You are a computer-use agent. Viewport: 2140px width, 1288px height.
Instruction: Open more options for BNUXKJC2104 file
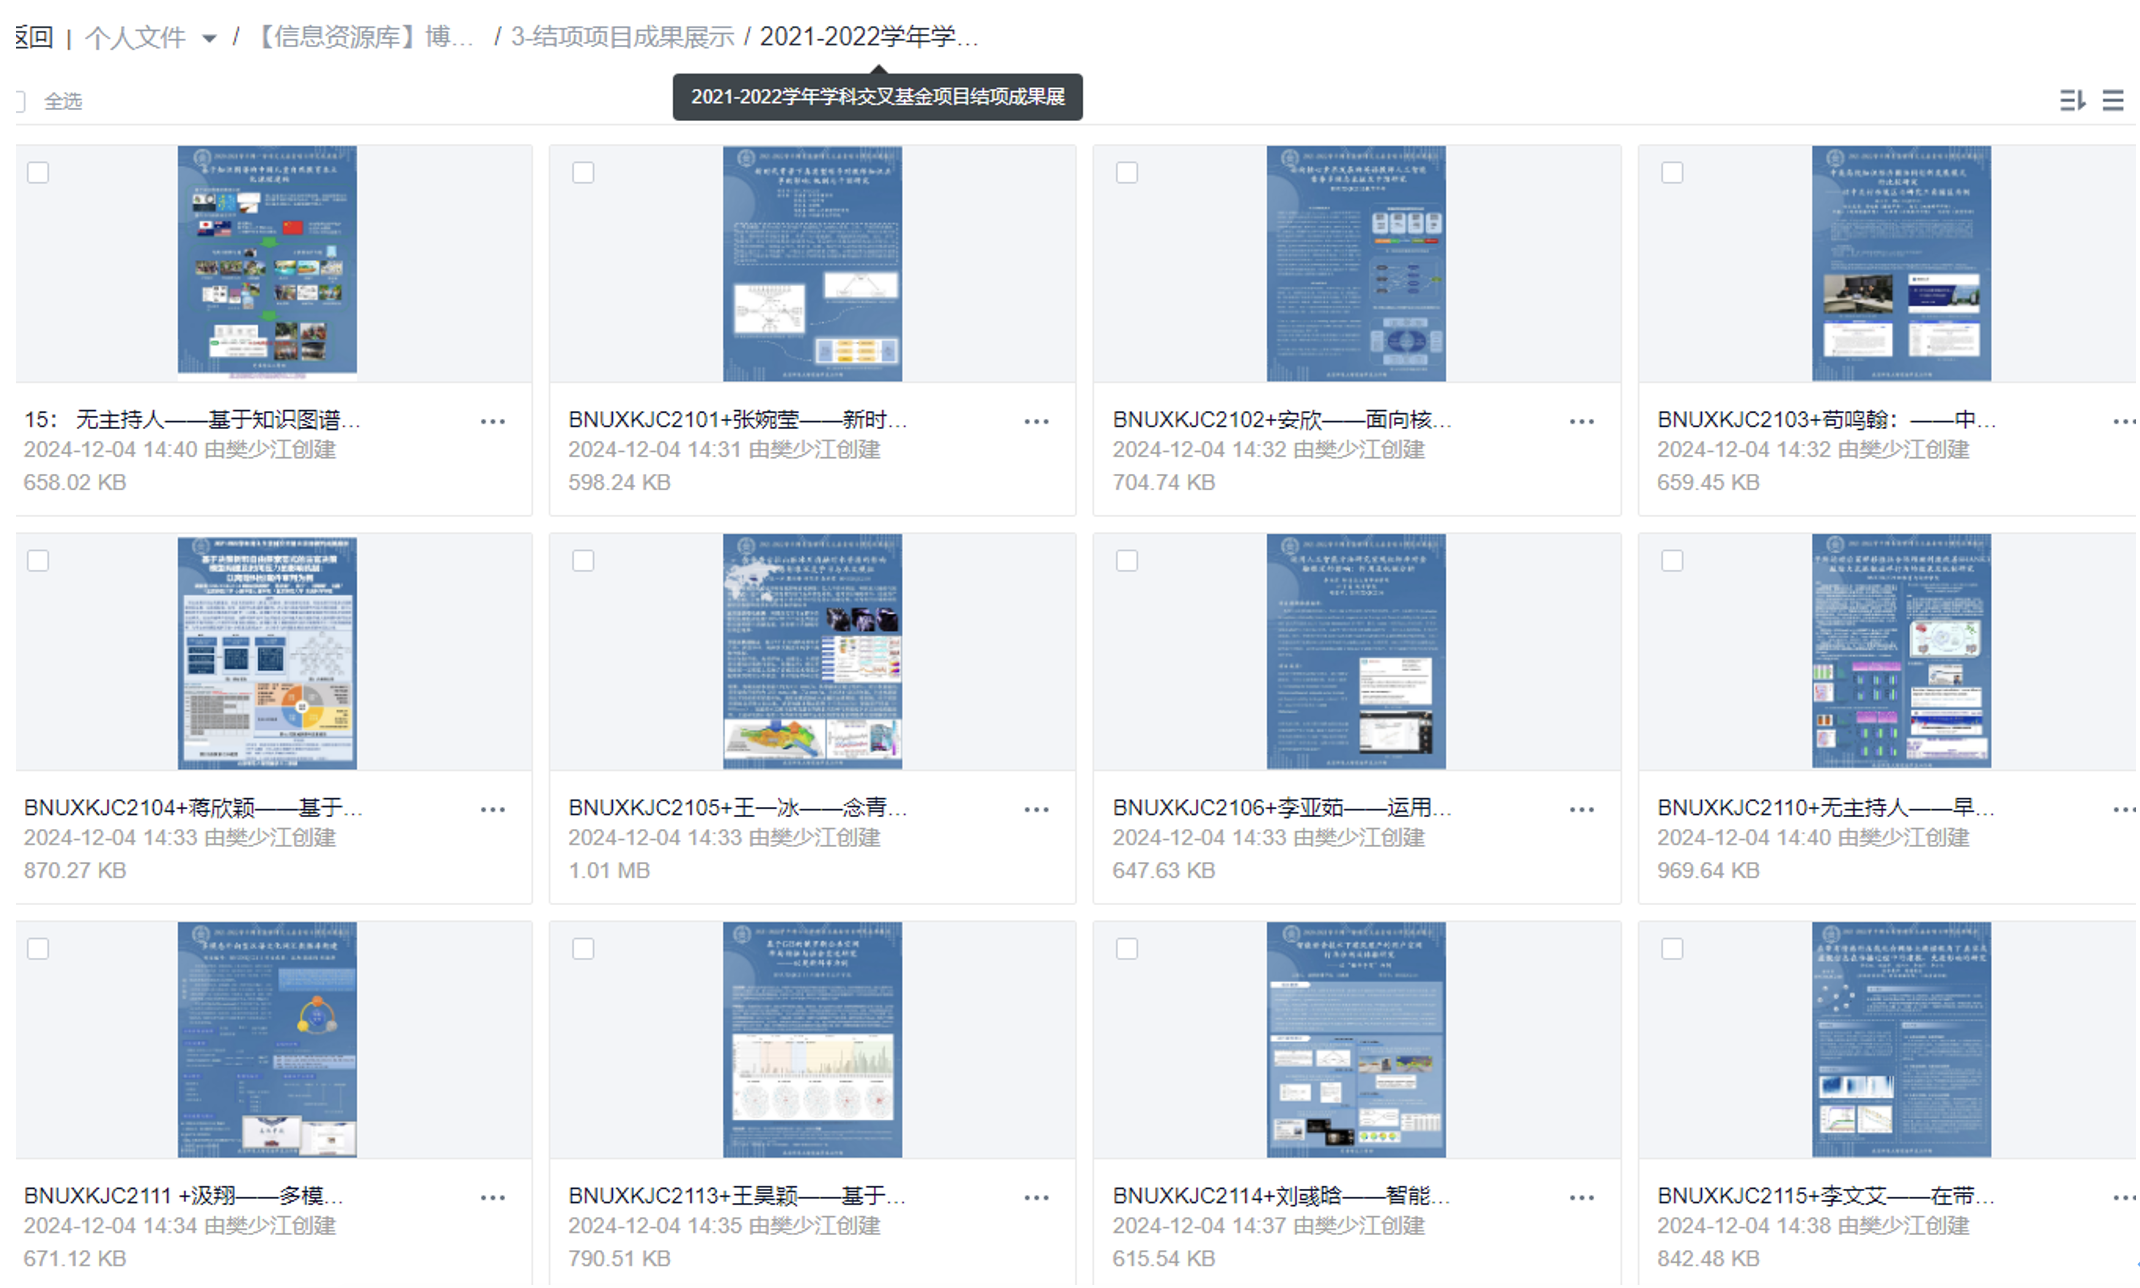point(492,810)
